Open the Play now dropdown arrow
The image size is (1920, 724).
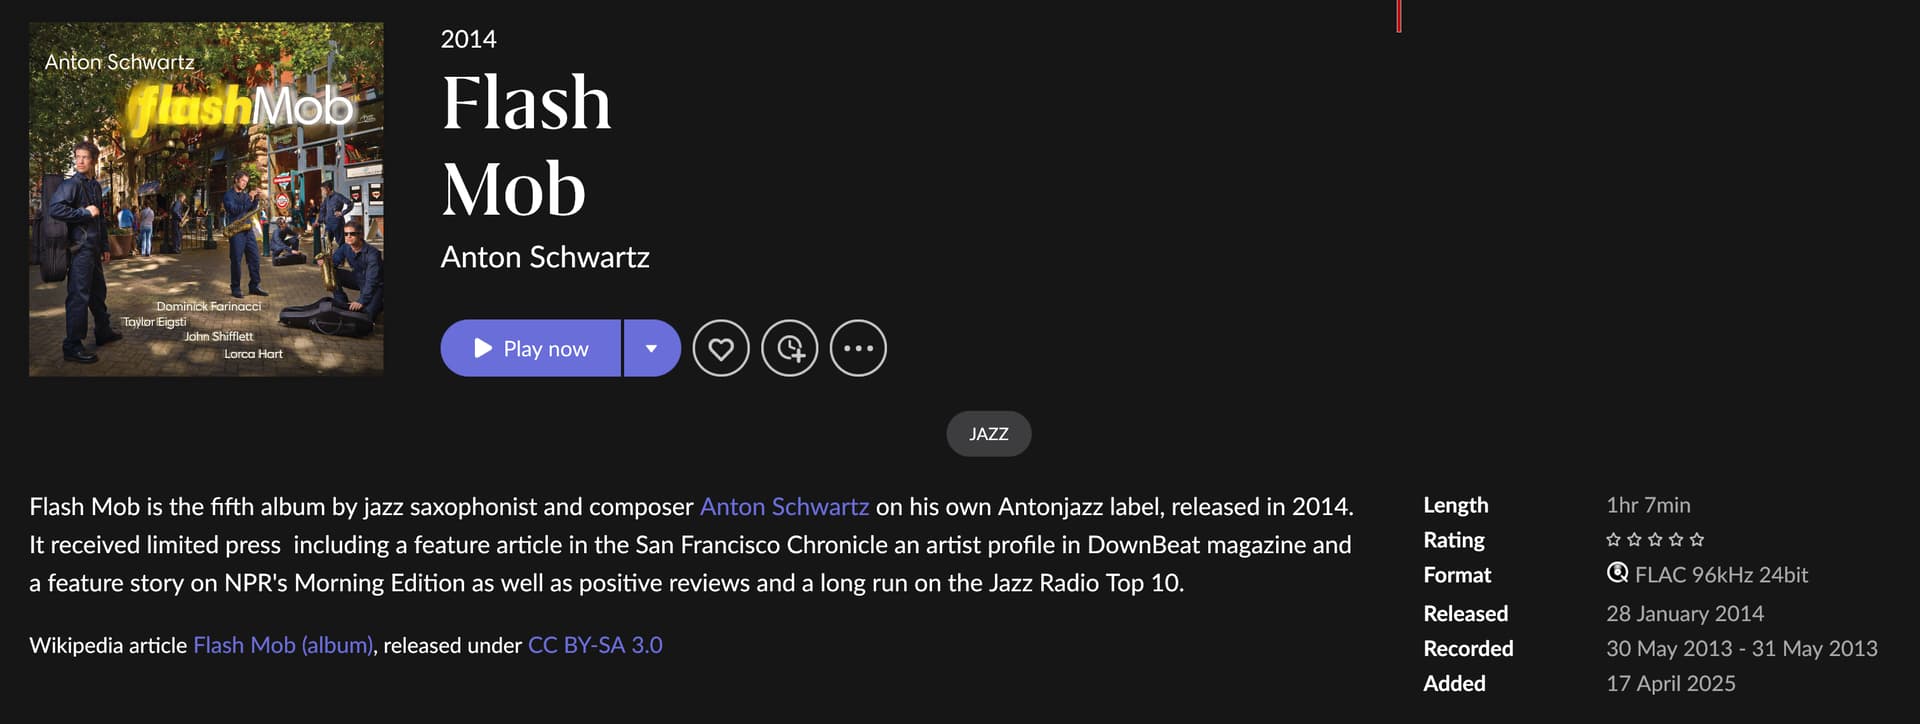click(652, 348)
